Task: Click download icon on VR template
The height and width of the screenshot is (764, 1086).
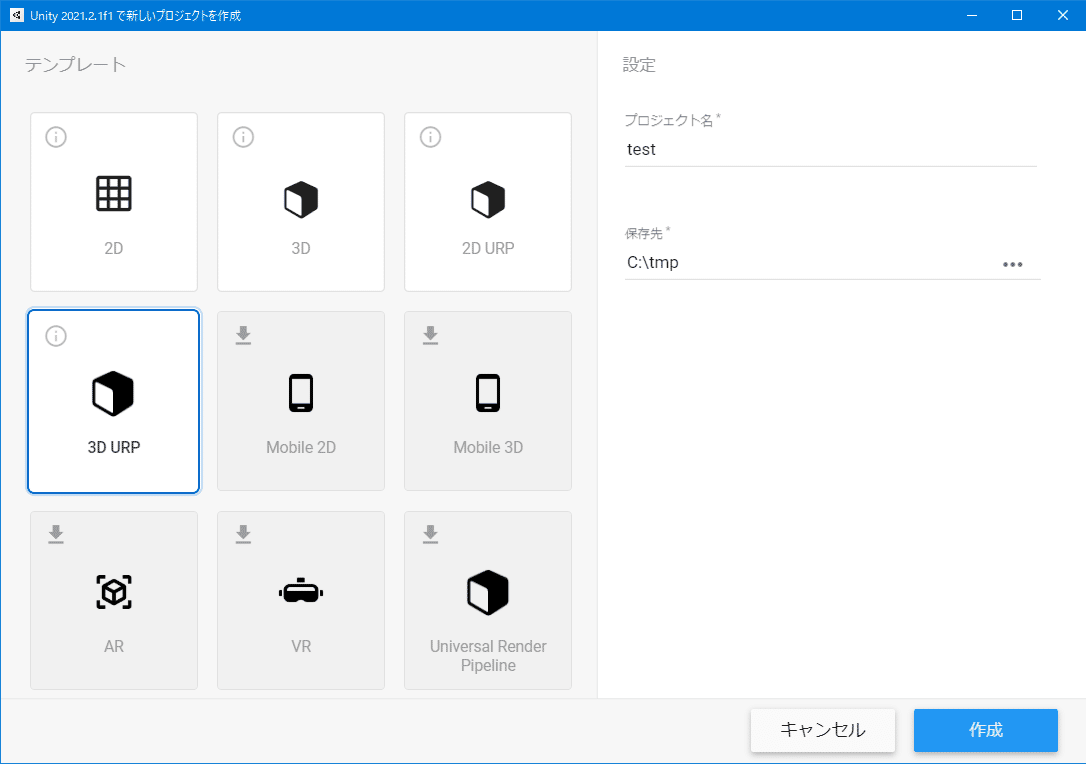Action: coord(243,534)
